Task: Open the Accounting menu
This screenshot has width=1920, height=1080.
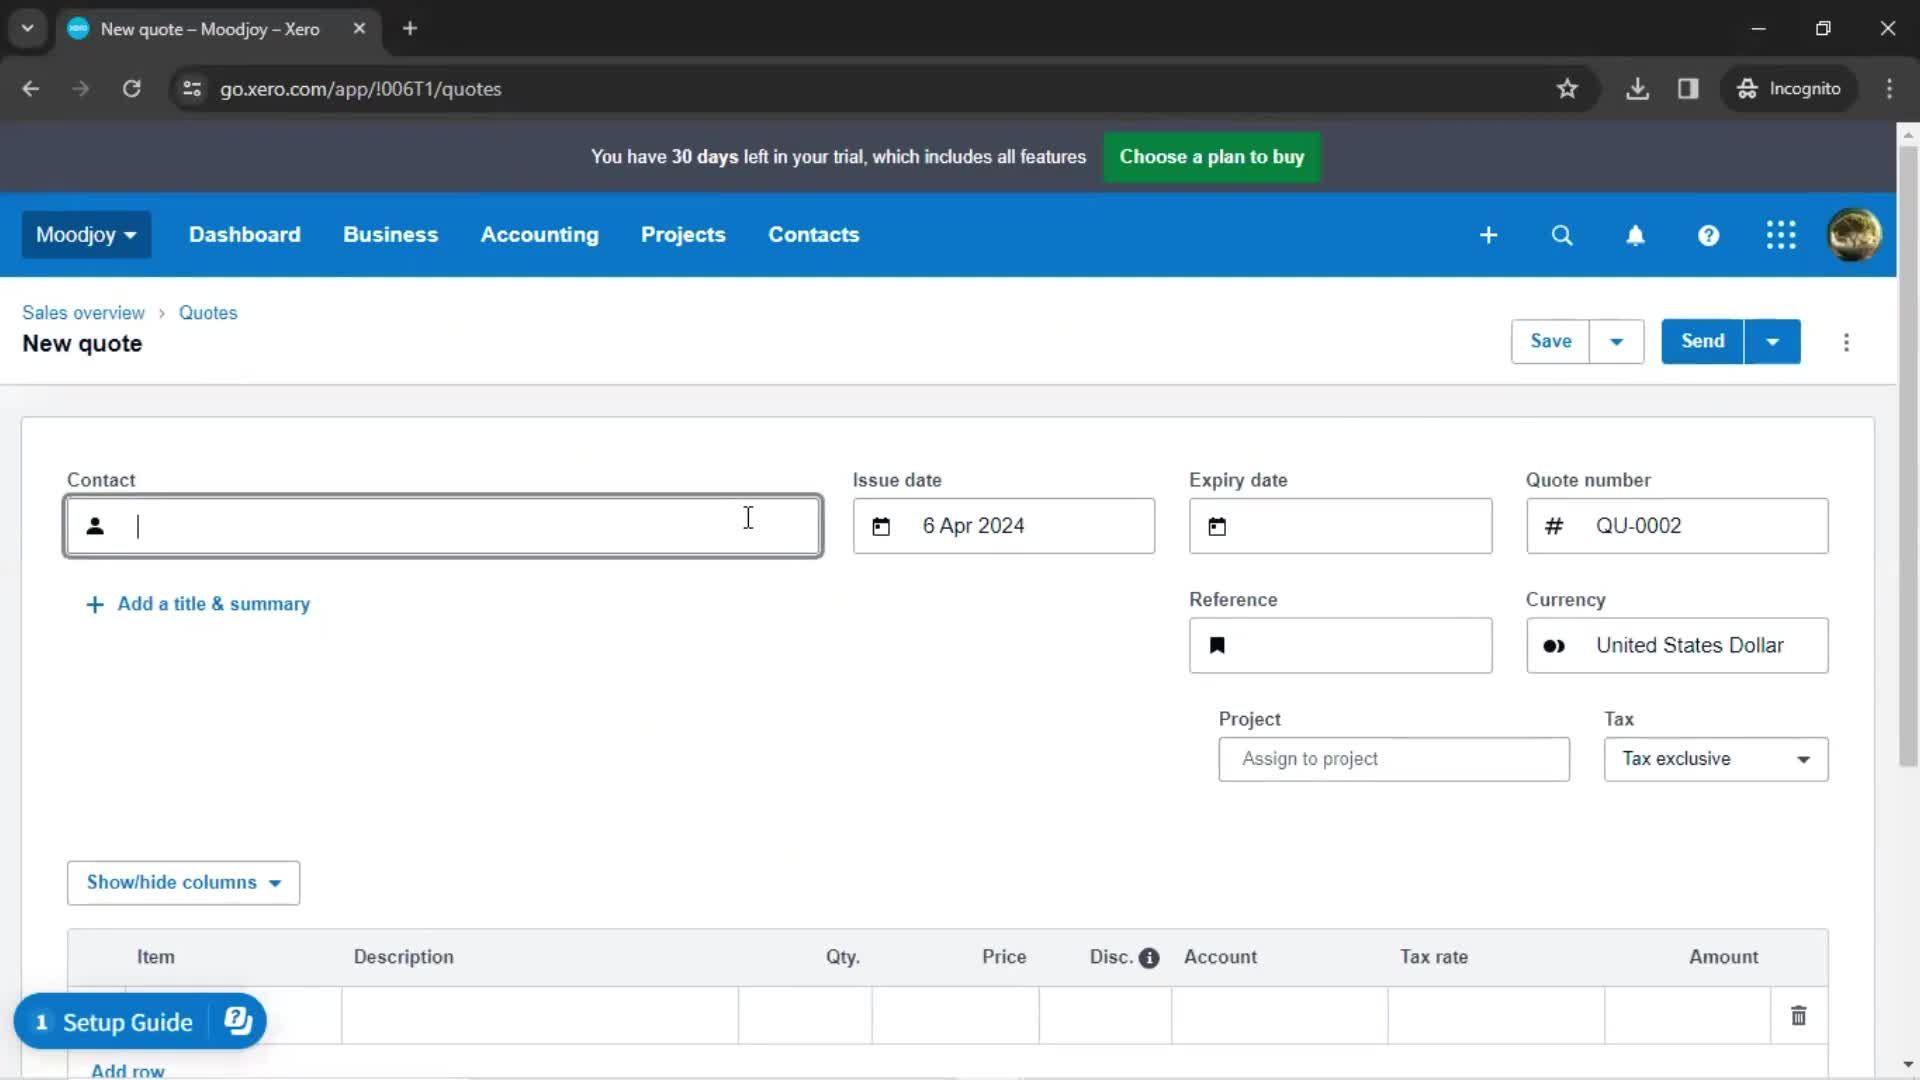Action: (x=540, y=235)
